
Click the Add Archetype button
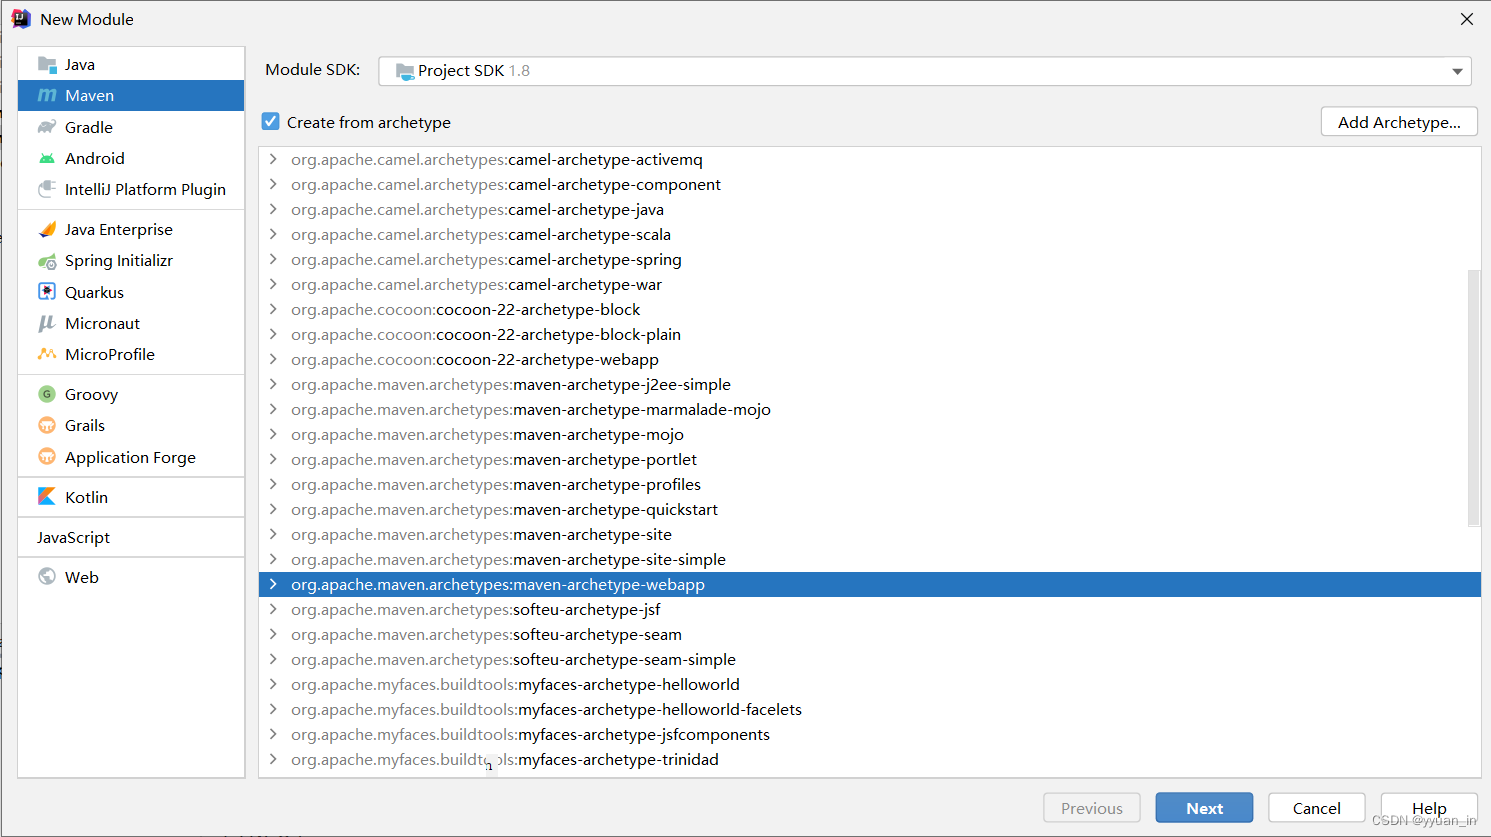(1399, 122)
